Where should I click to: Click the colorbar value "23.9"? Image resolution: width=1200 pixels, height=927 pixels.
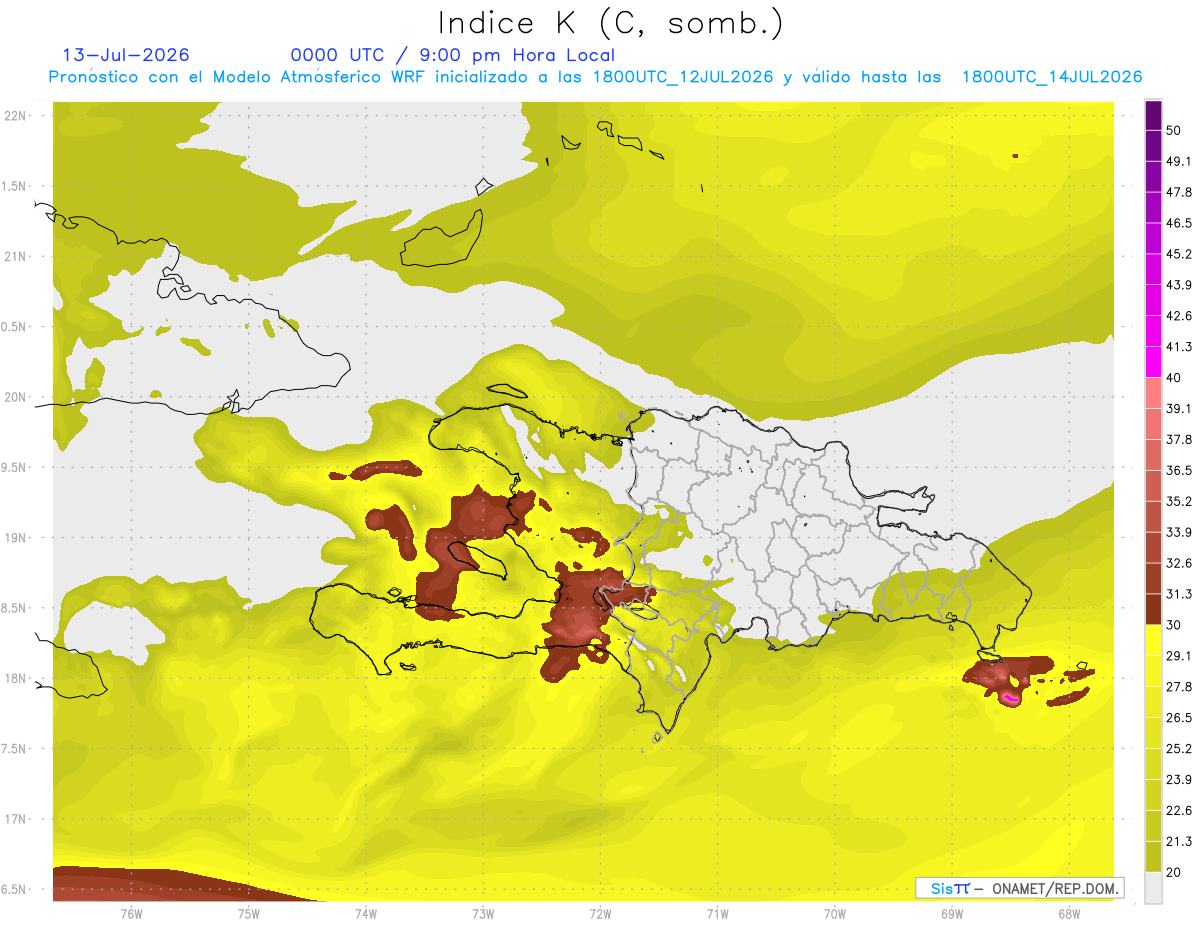[1179, 779]
